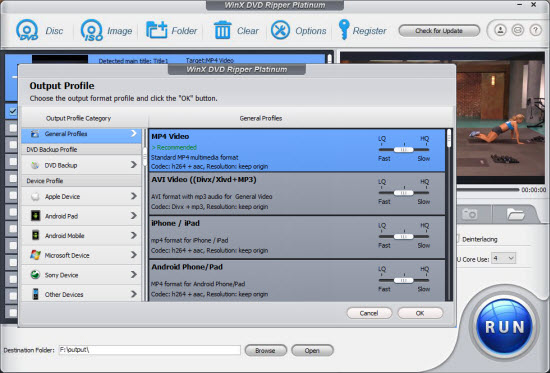Choose Microsoft Device category
Image resolution: width=550 pixels, height=373 pixels.
point(81,255)
